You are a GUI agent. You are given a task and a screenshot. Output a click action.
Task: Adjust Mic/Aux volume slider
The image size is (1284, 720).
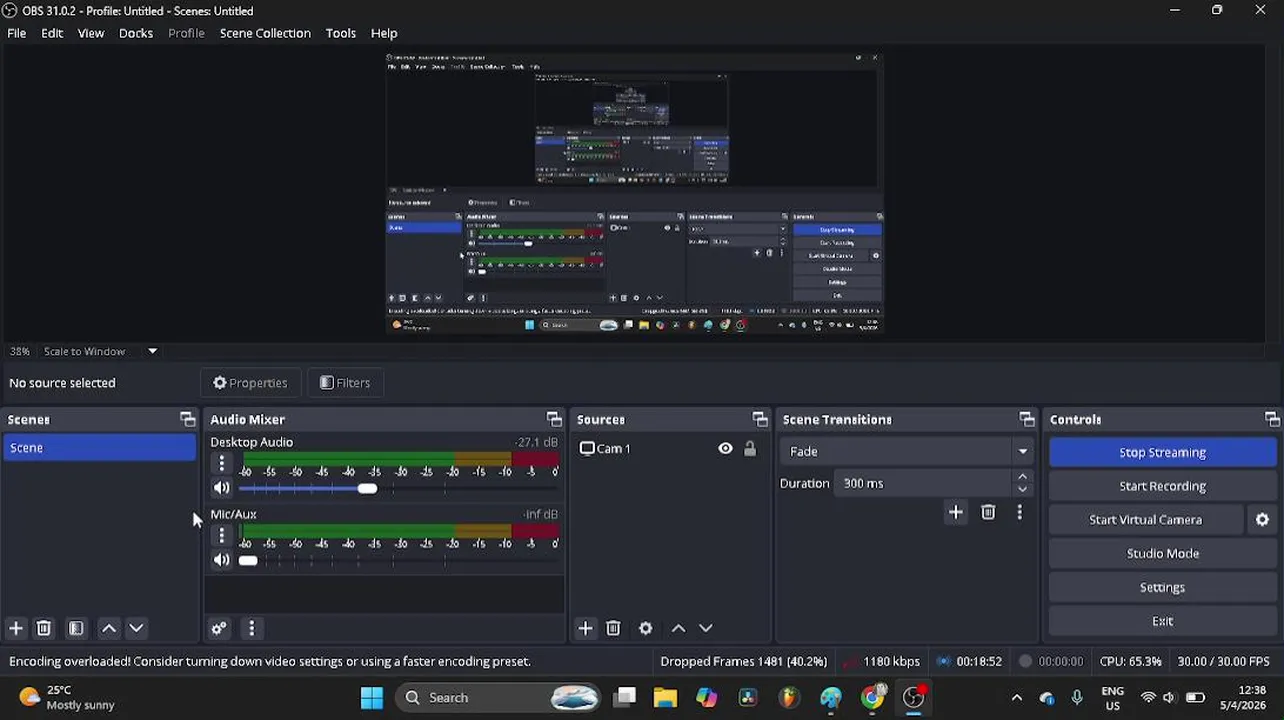[248, 560]
